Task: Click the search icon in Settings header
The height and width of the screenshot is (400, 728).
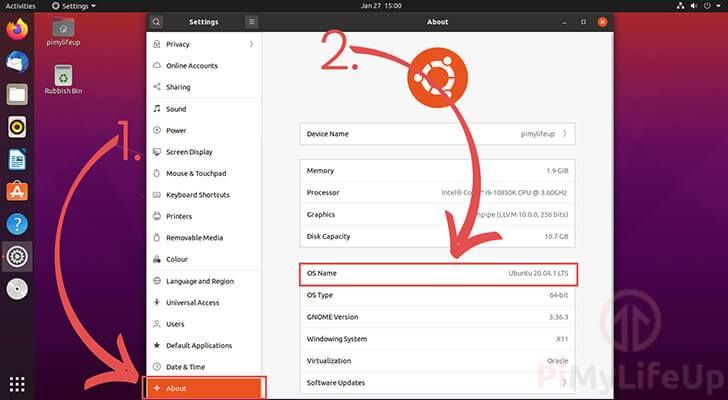Action: pyautogui.click(x=156, y=22)
